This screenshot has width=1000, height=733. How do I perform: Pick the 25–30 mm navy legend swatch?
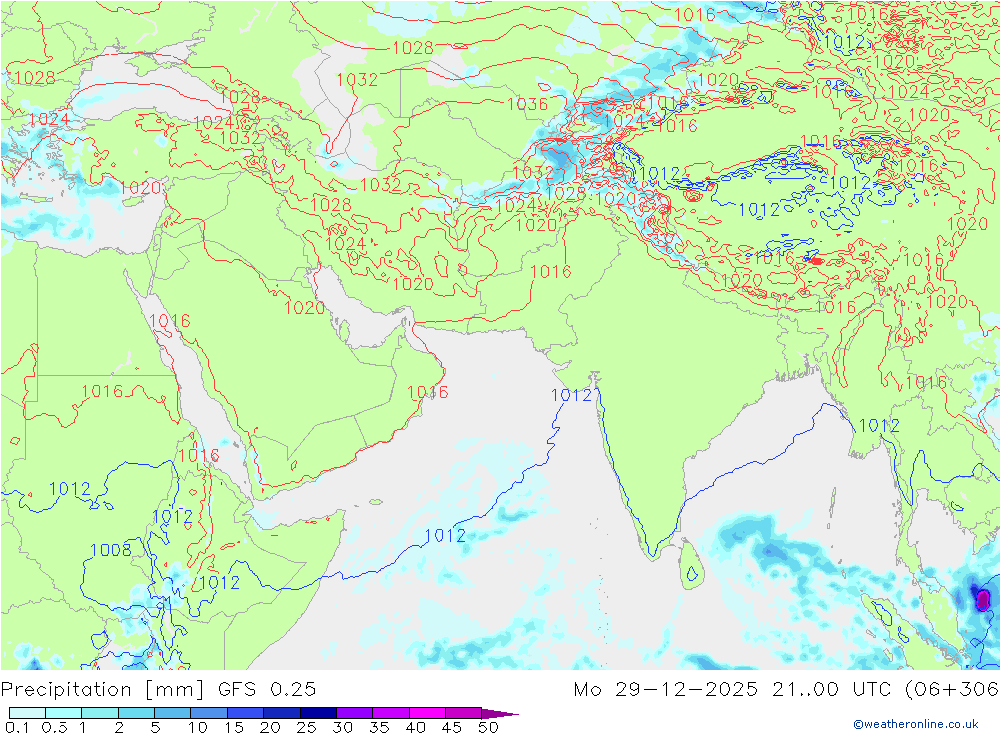click(318, 713)
